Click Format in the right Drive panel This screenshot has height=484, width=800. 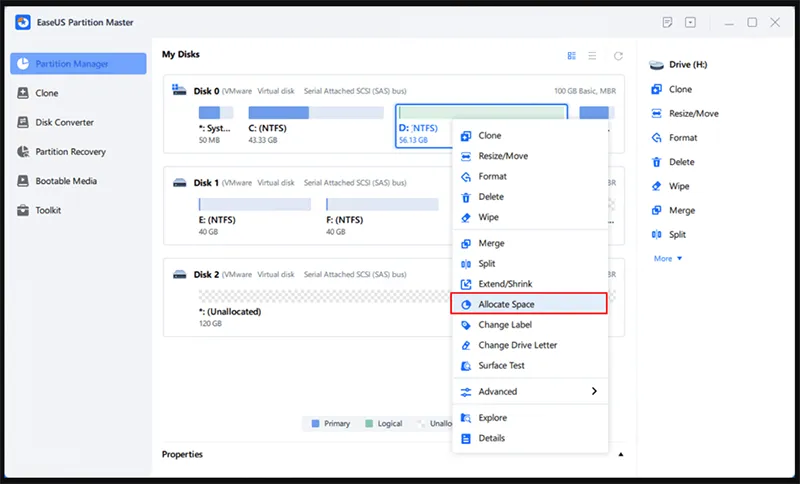[x=674, y=138]
